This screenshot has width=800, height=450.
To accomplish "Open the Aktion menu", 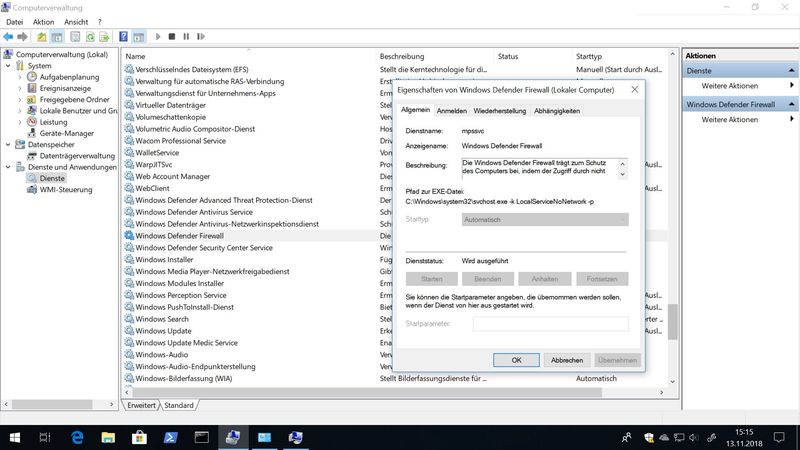I will pyautogui.click(x=43, y=22).
